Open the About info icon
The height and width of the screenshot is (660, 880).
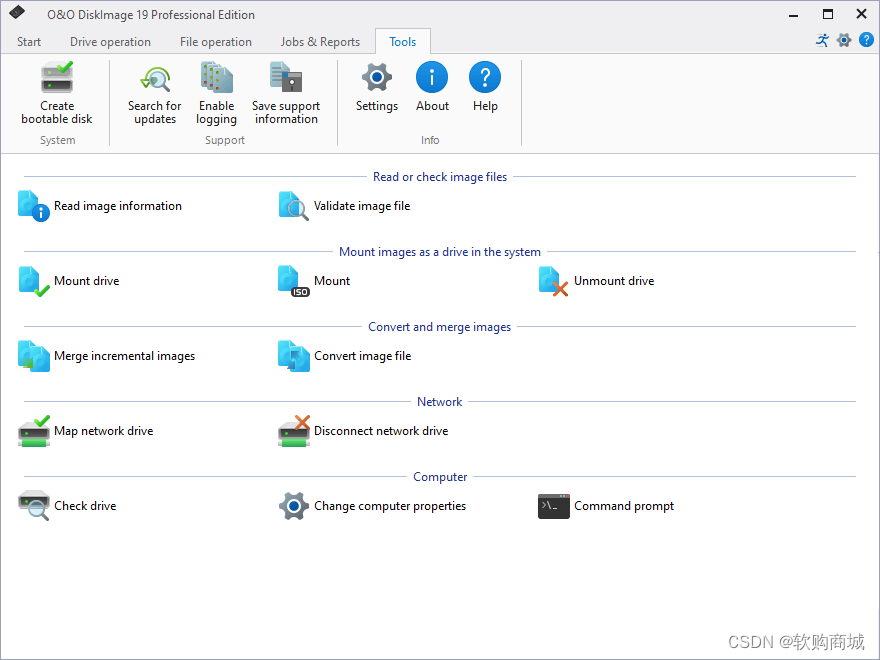click(x=432, y=77)
